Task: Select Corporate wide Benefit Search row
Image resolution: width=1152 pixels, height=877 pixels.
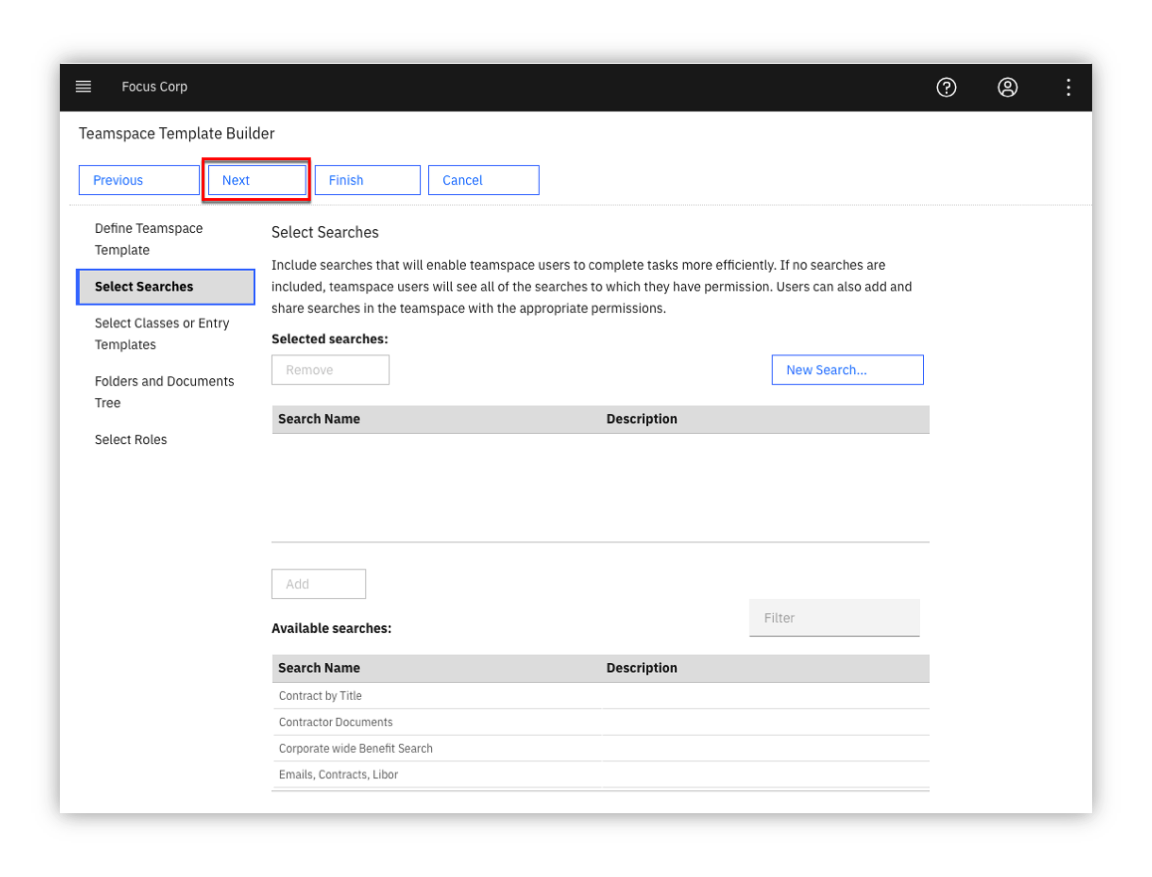Action: coord(600,748)
